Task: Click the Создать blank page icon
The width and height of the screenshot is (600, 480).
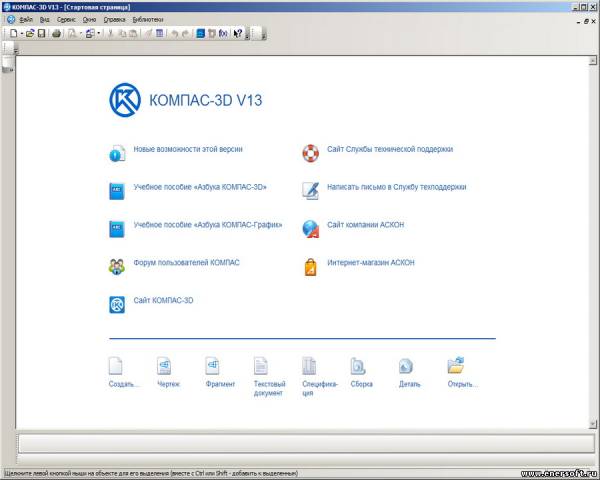Action: (x=116, y=366)
